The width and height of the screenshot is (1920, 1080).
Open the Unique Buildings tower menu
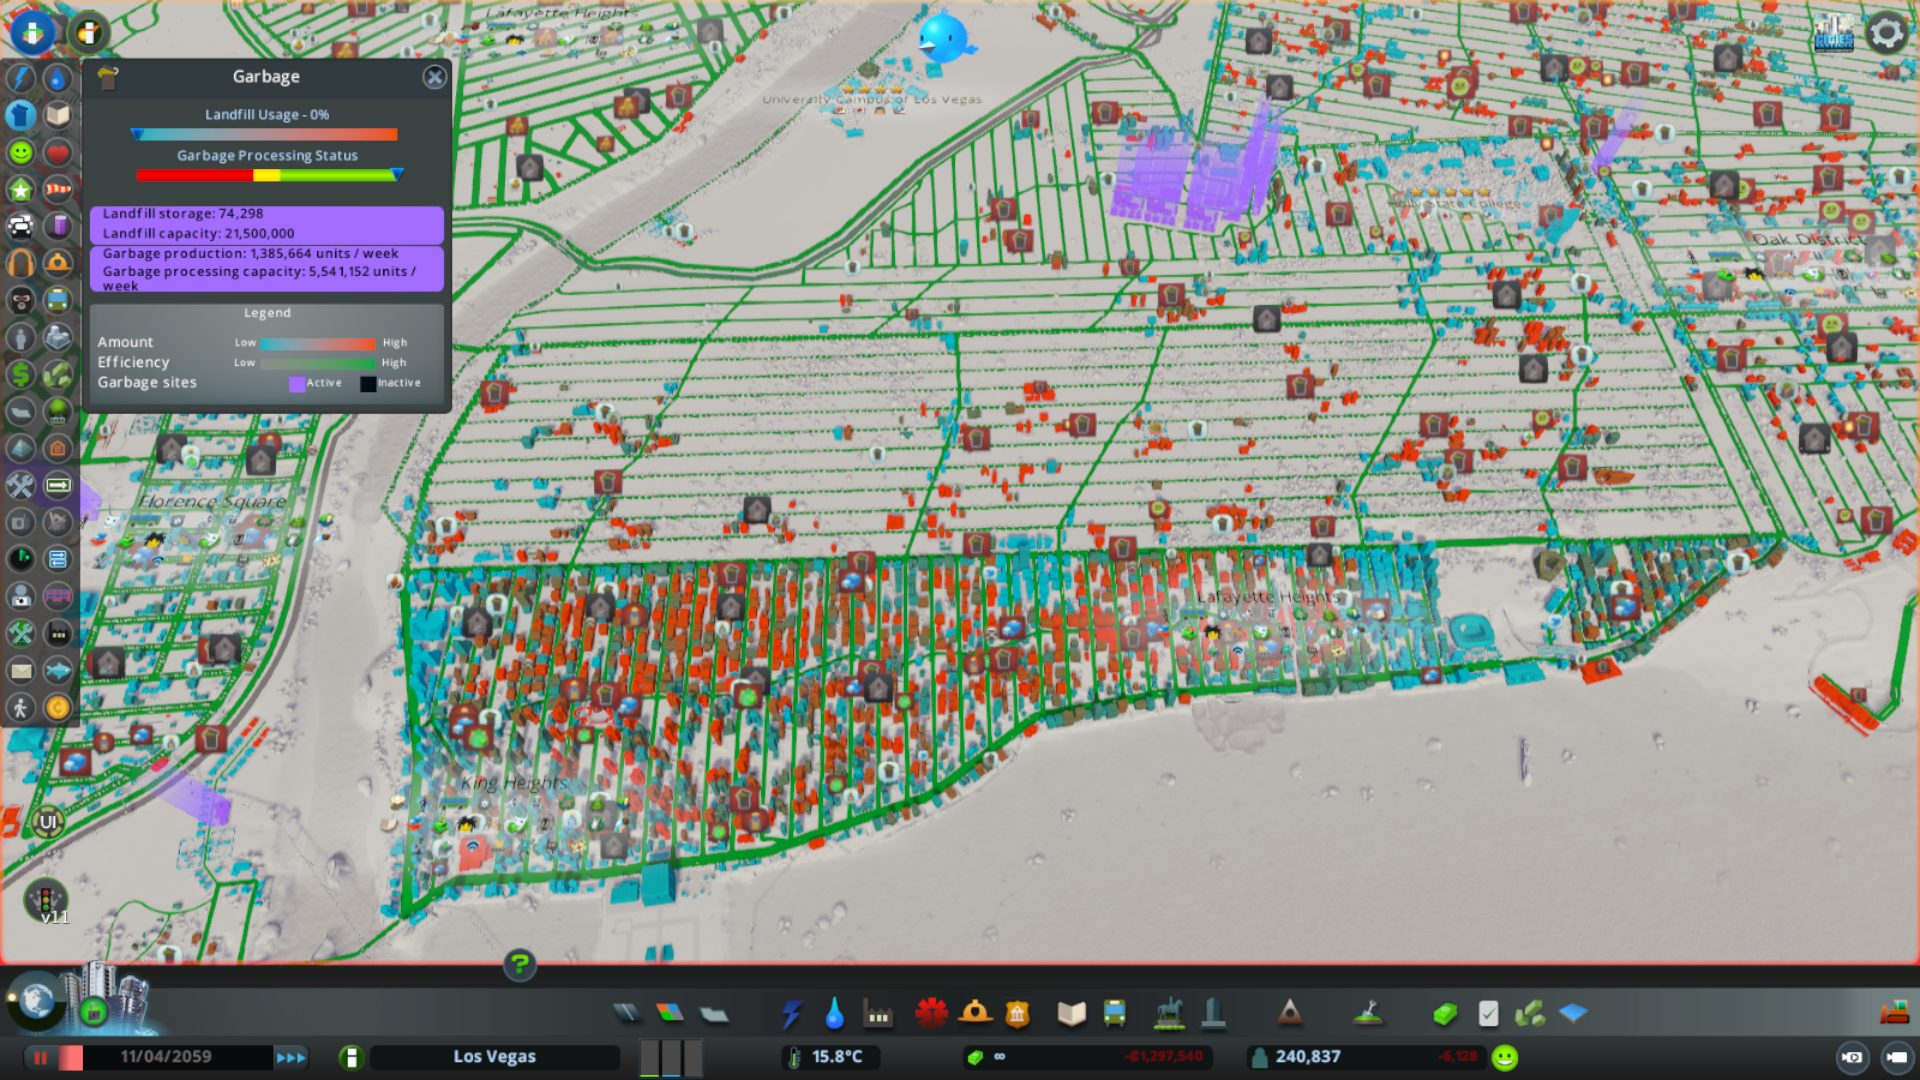[x=1213, y=1014]
